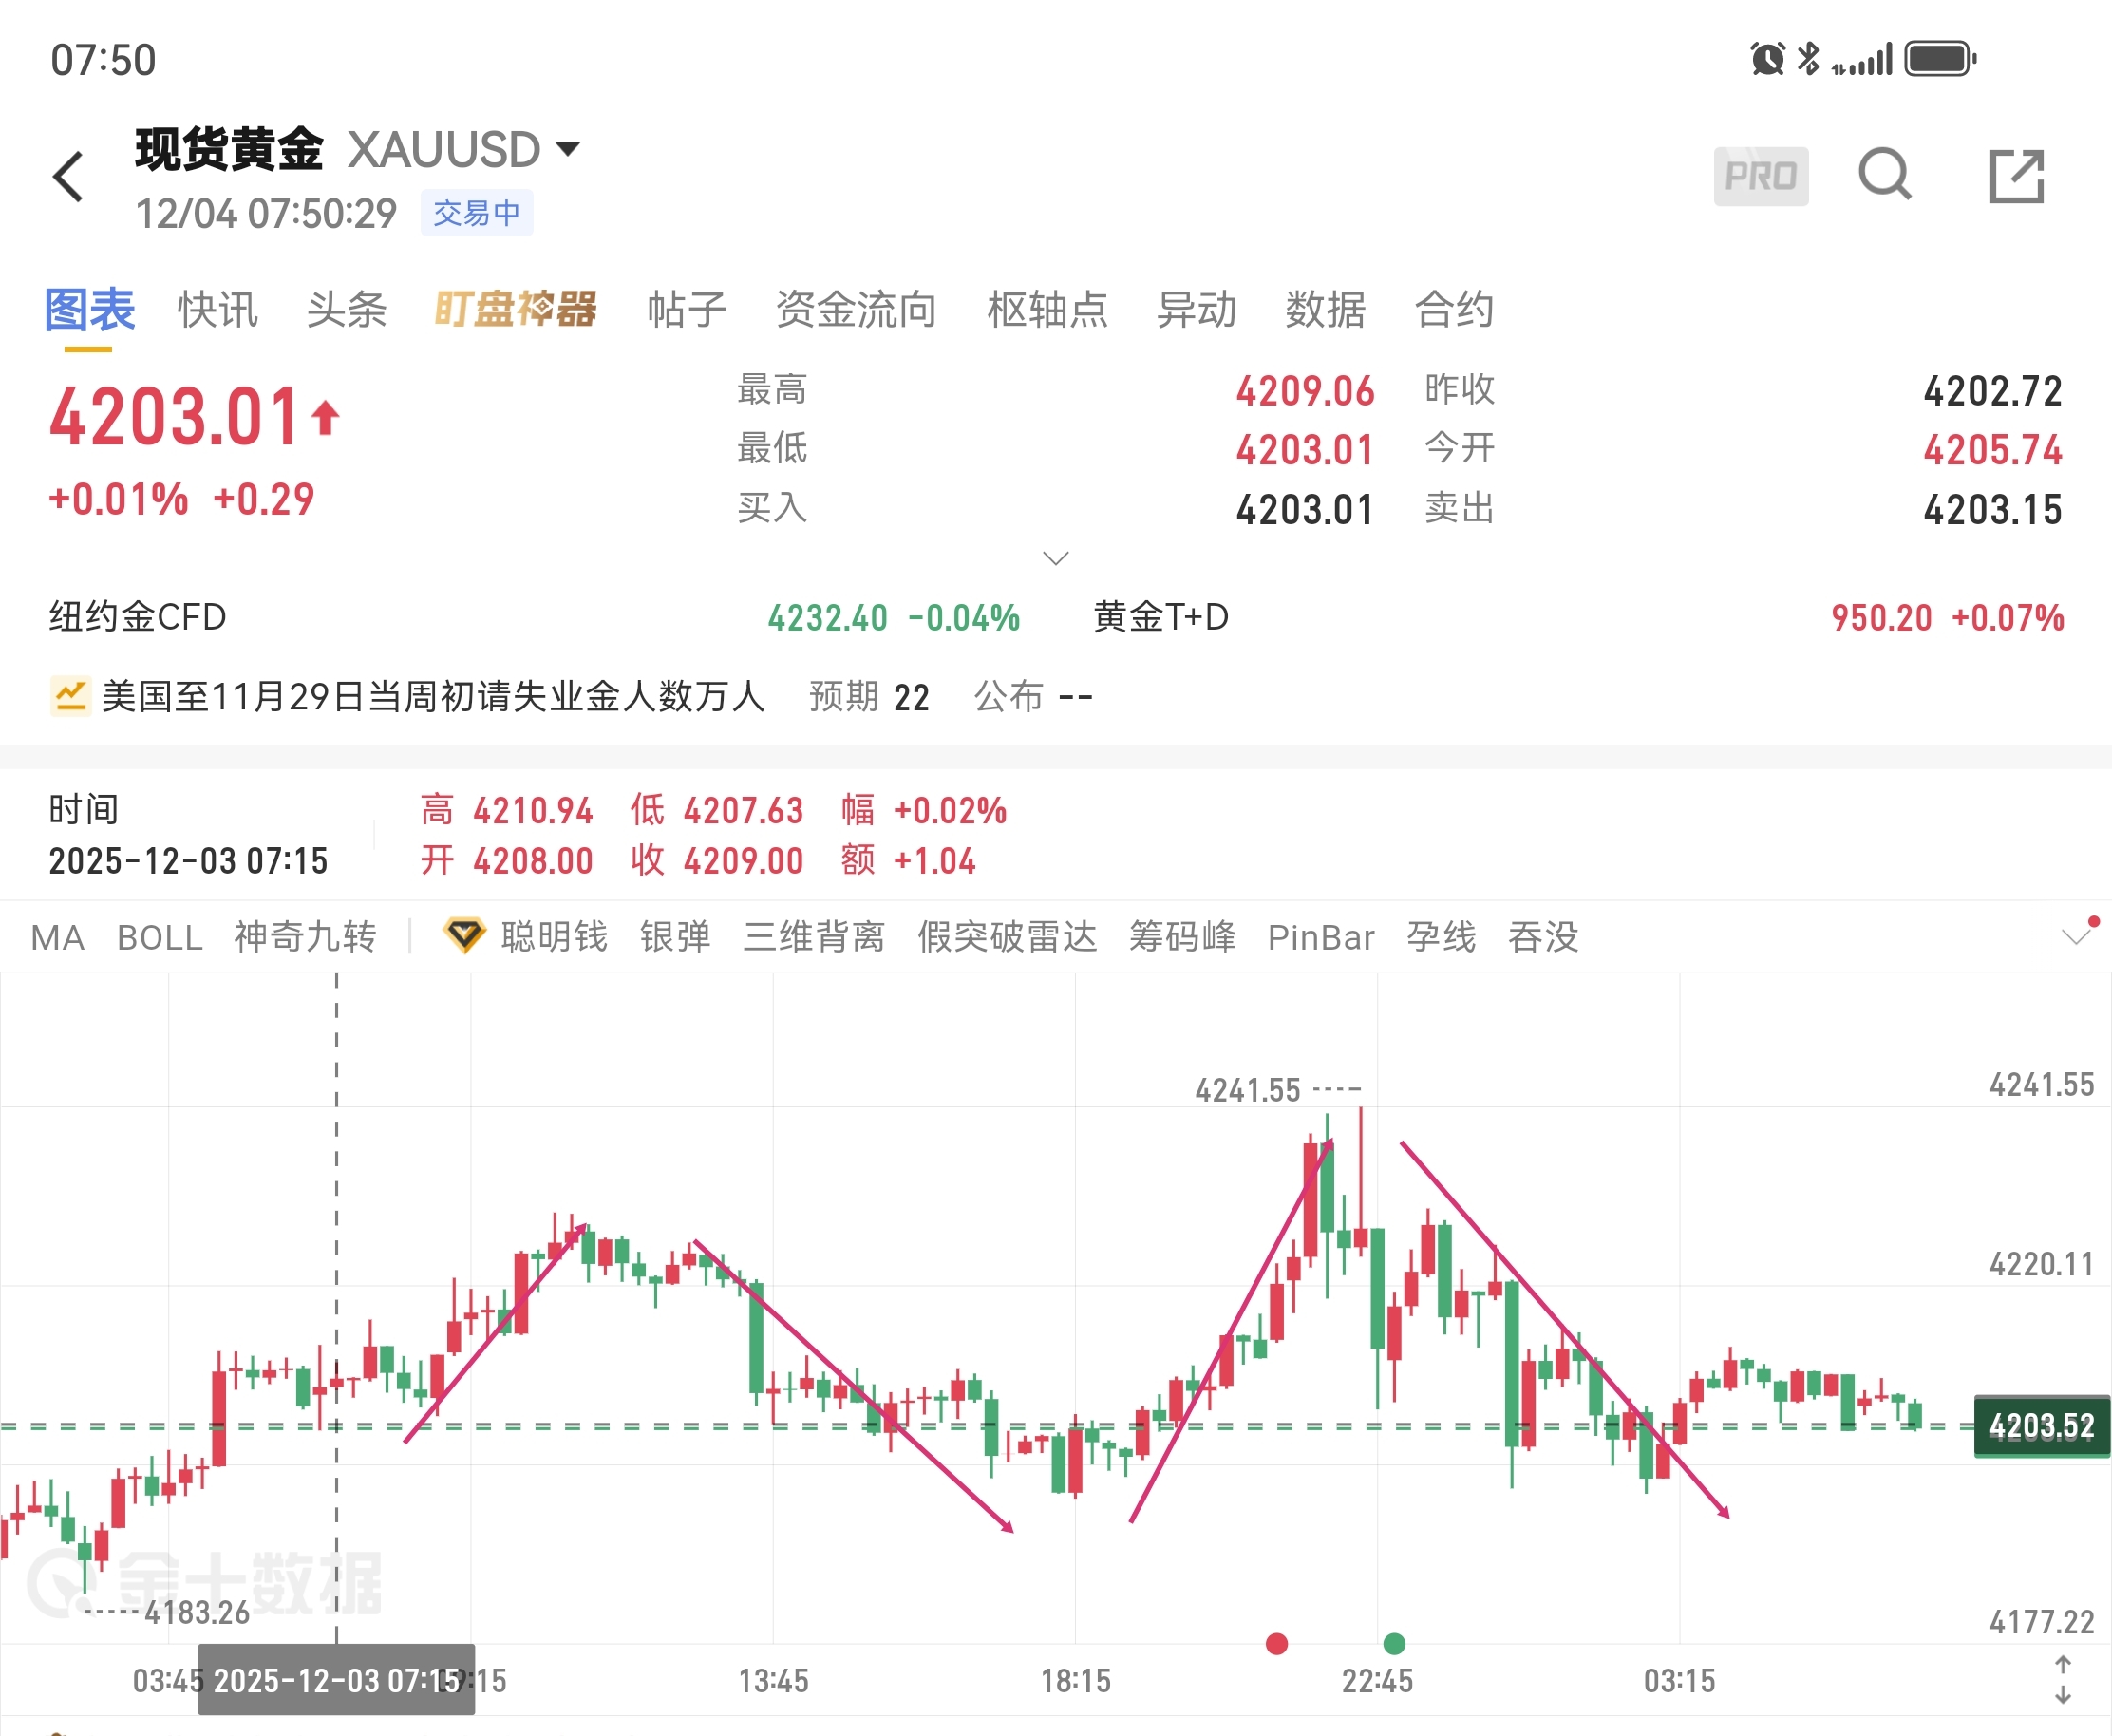2112x1736 pixels.
Task: Tap the green event dot marker
Action: [1394, 1643]
